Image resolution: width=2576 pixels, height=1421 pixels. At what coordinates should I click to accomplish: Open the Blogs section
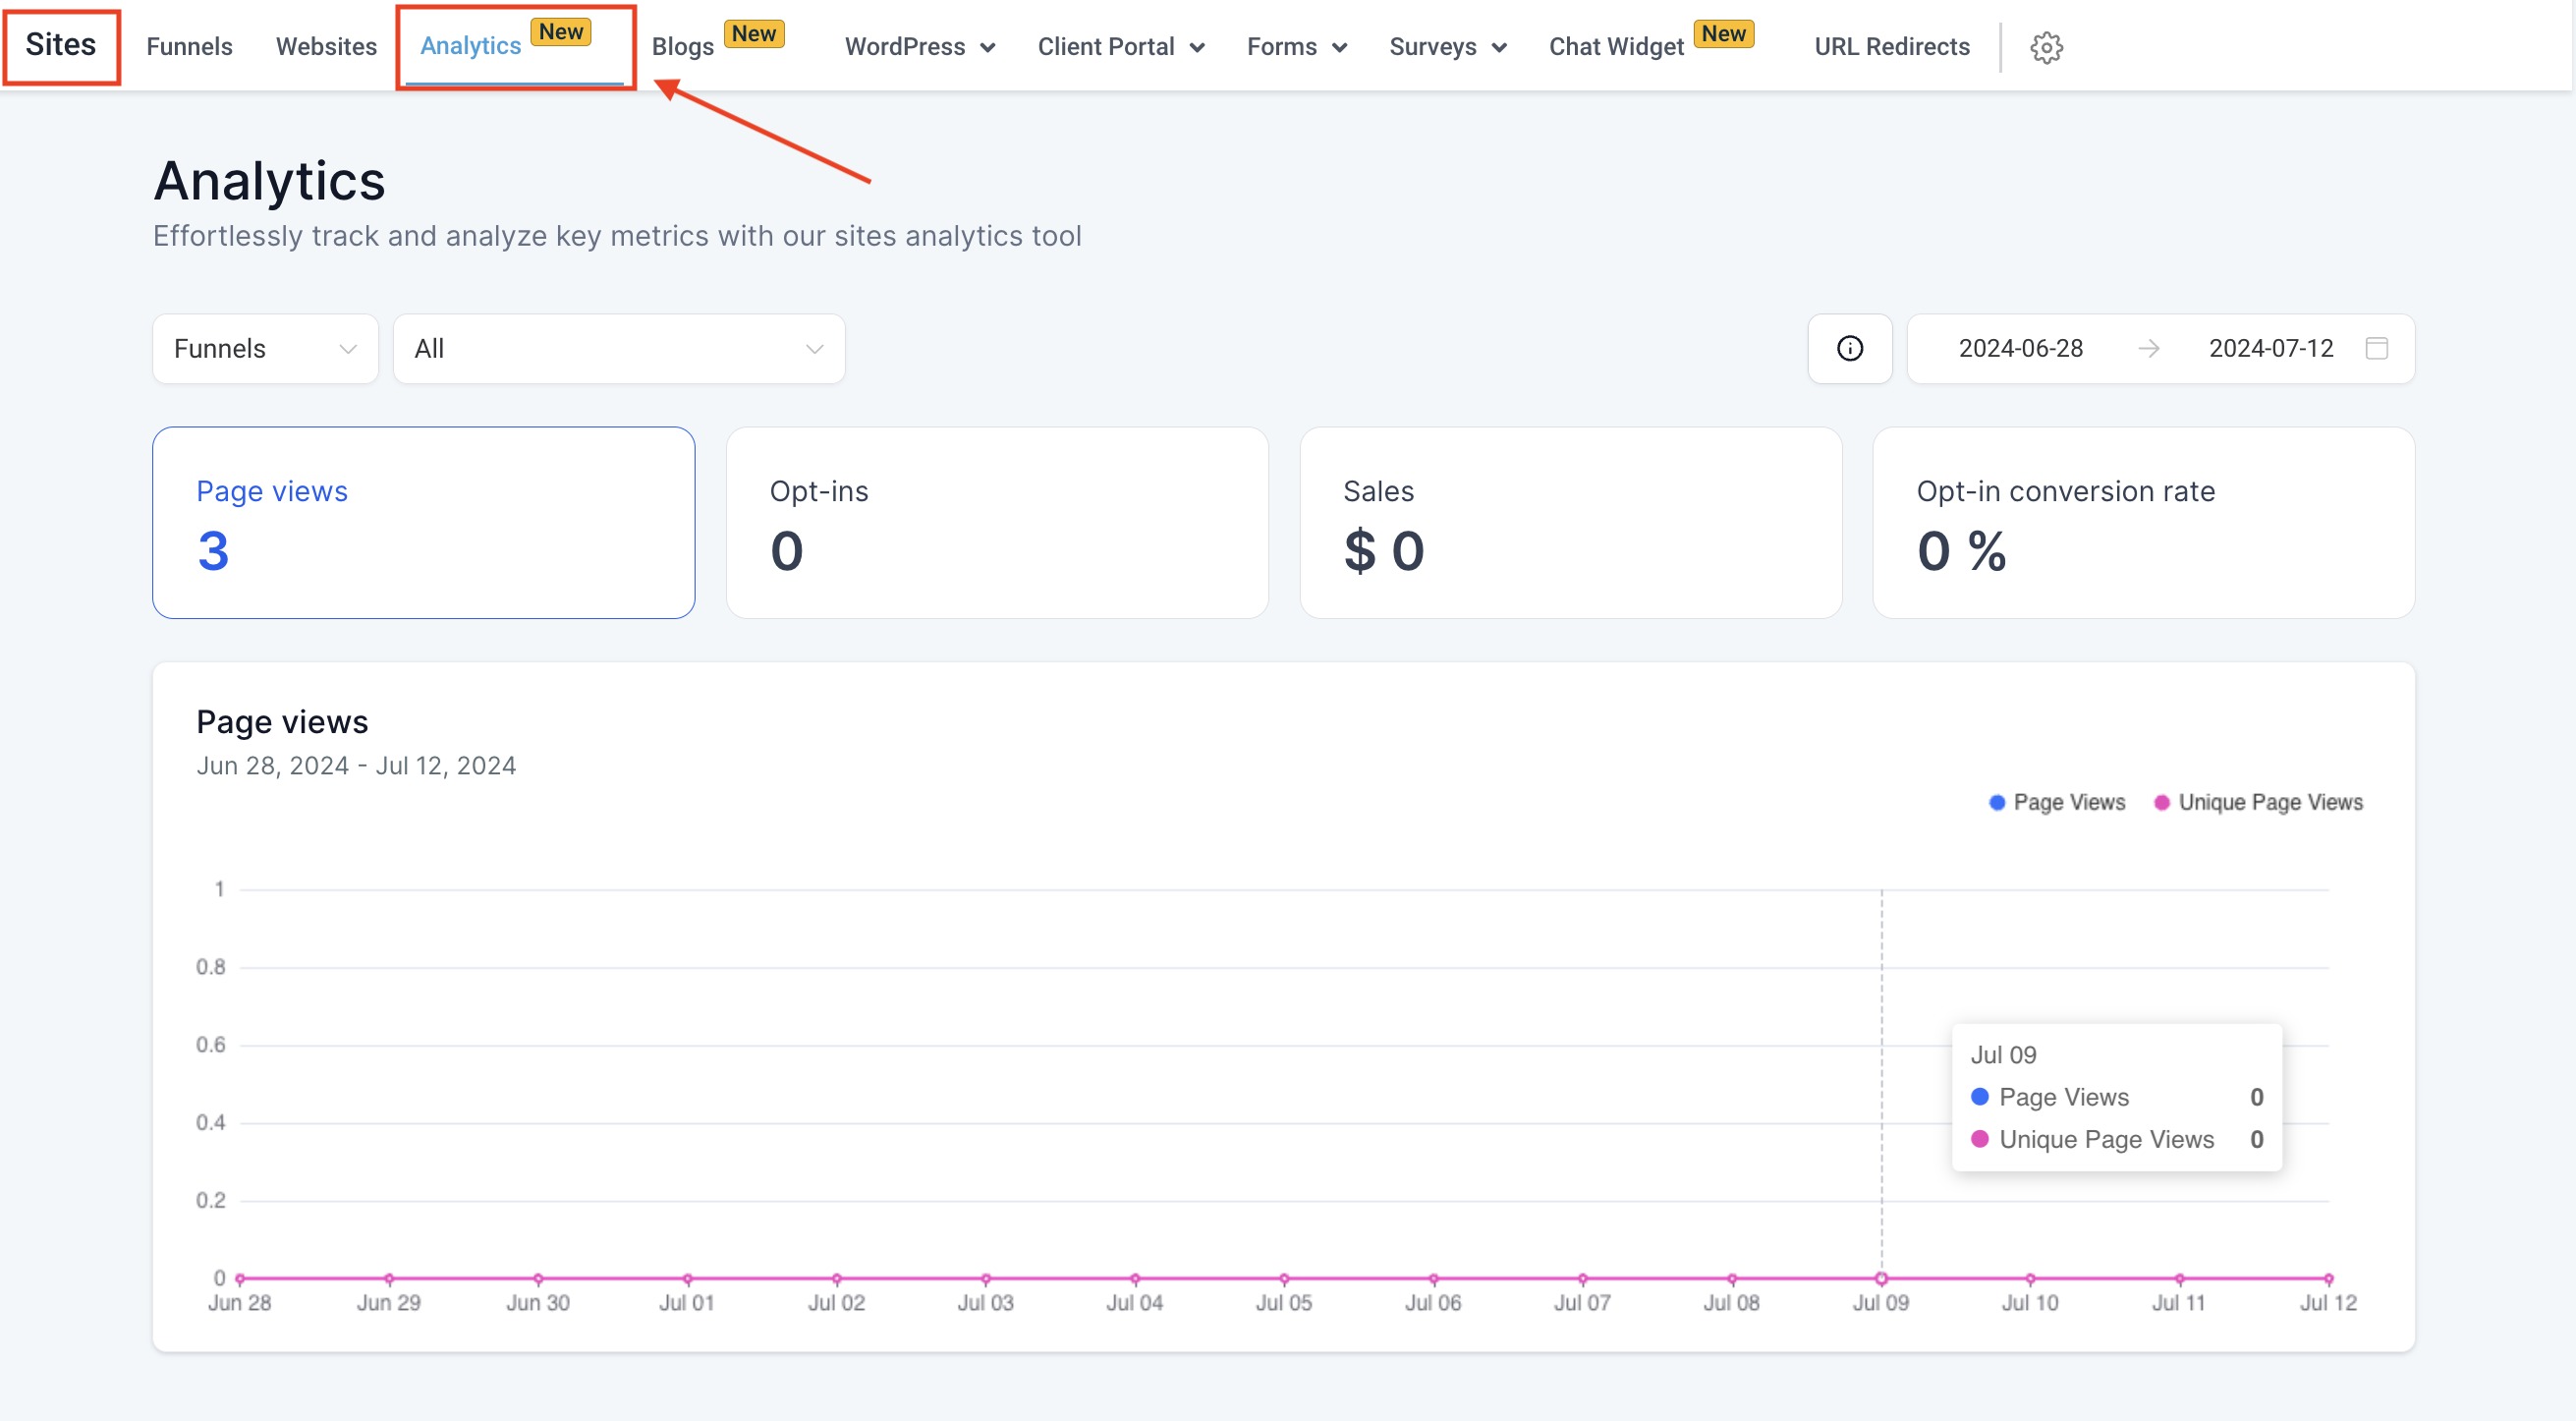click(x=683, y=47)
